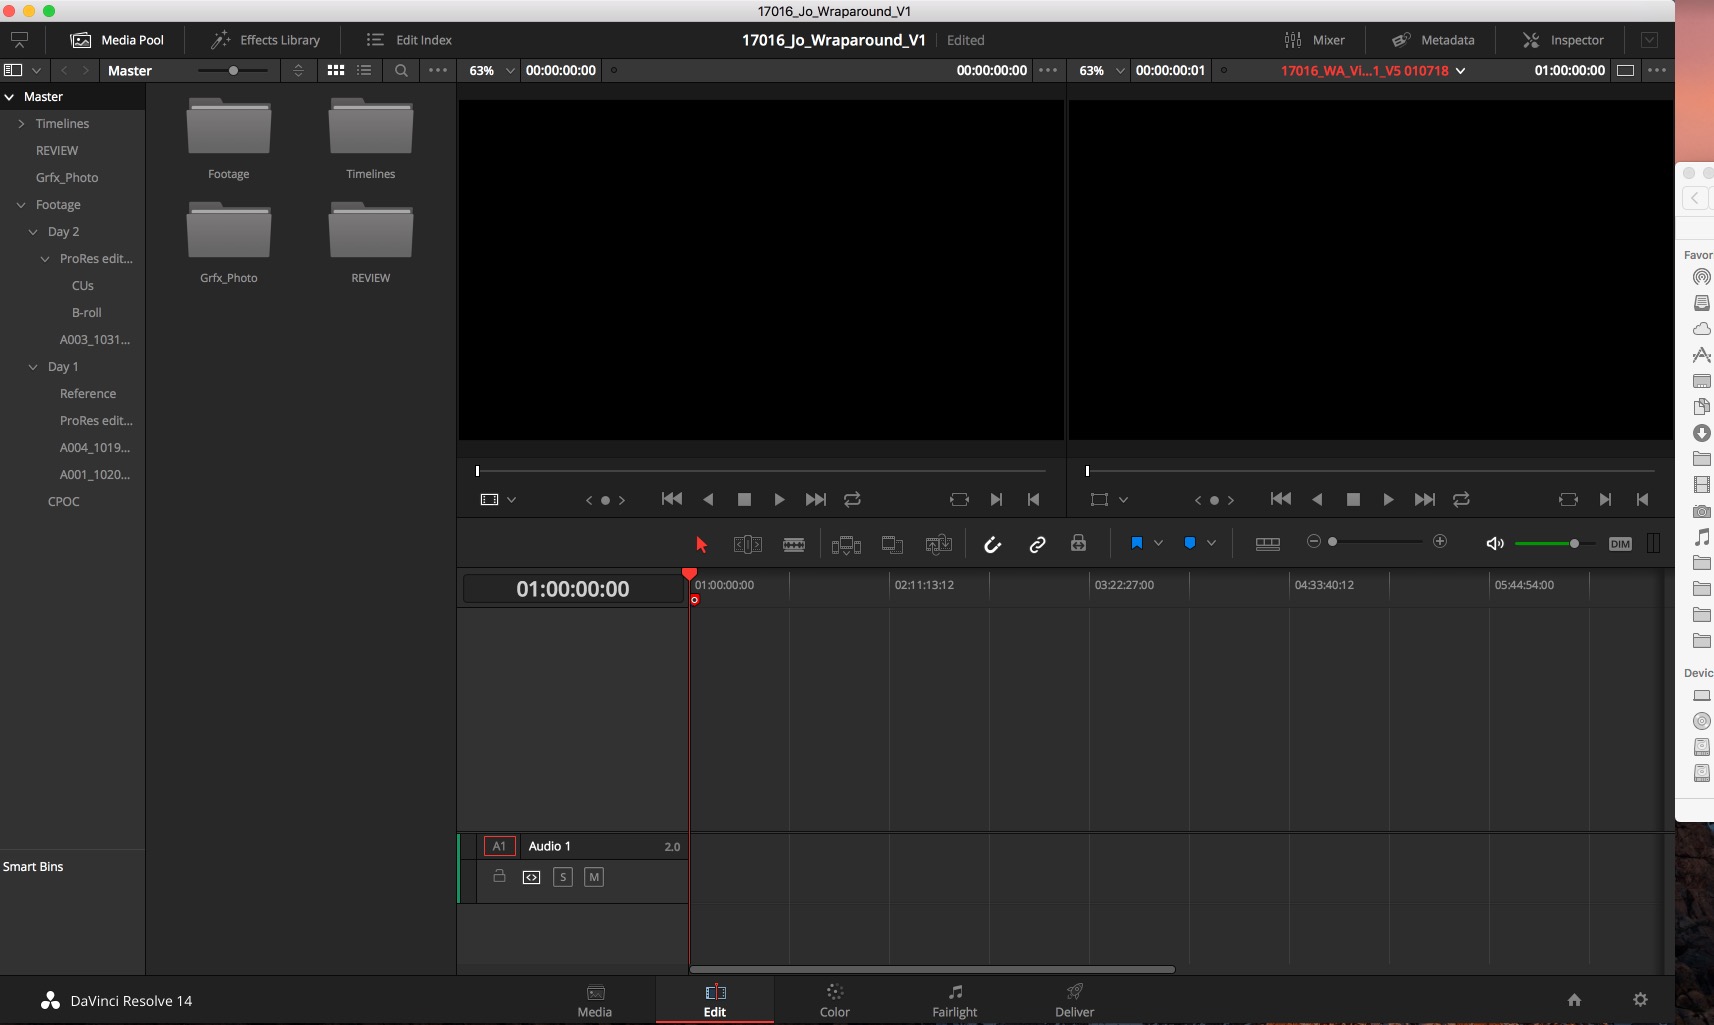This screenshot has height=1025, width=1714.
Task: Play reverse in timeline viewer
Action: point(1317,499)
